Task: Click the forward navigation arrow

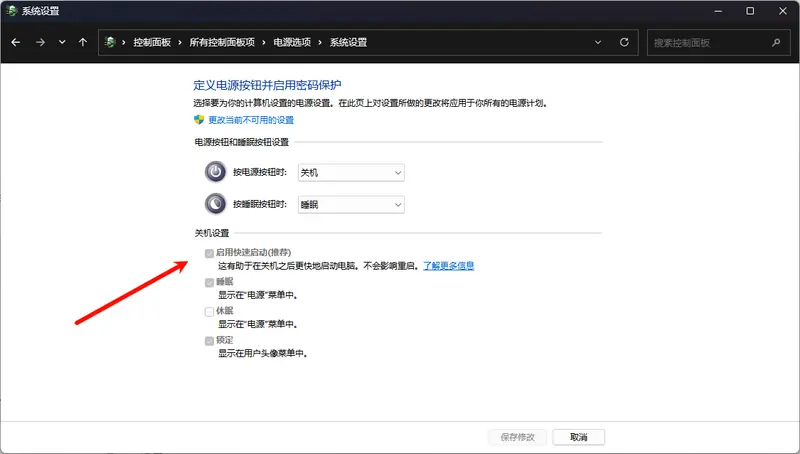Action: click(40, 42)
